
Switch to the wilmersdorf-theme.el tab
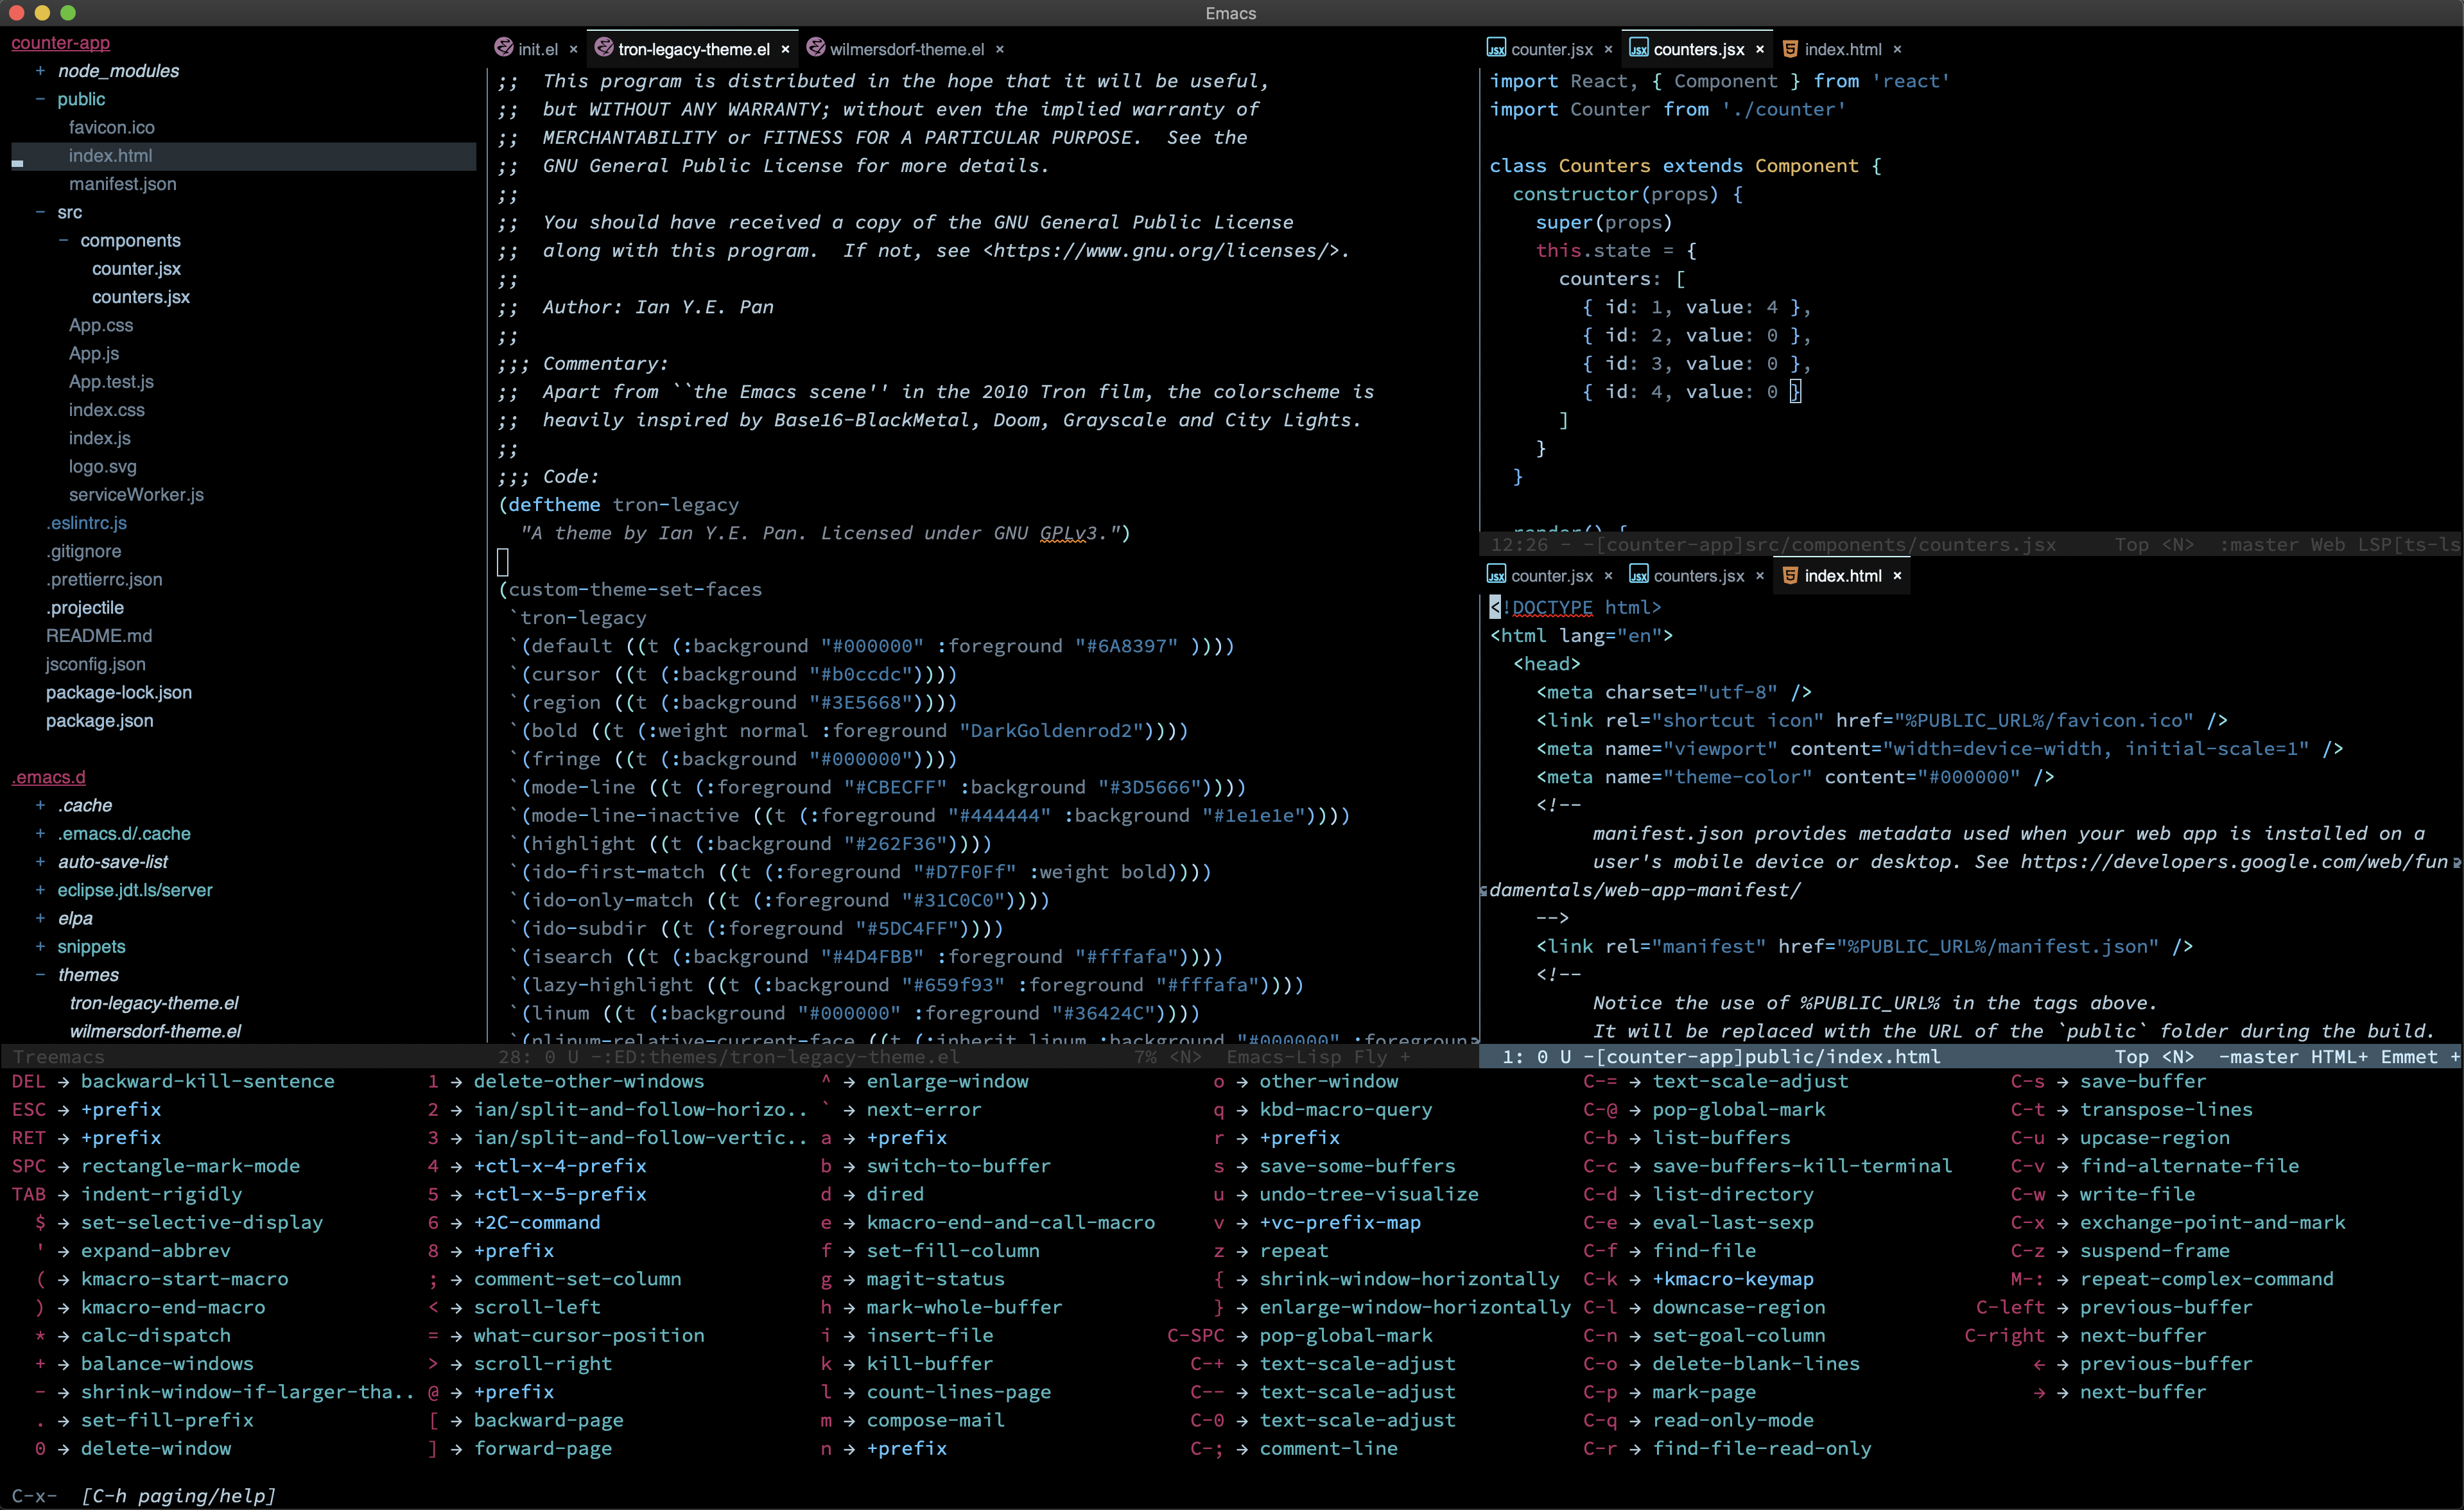[906, 49]
